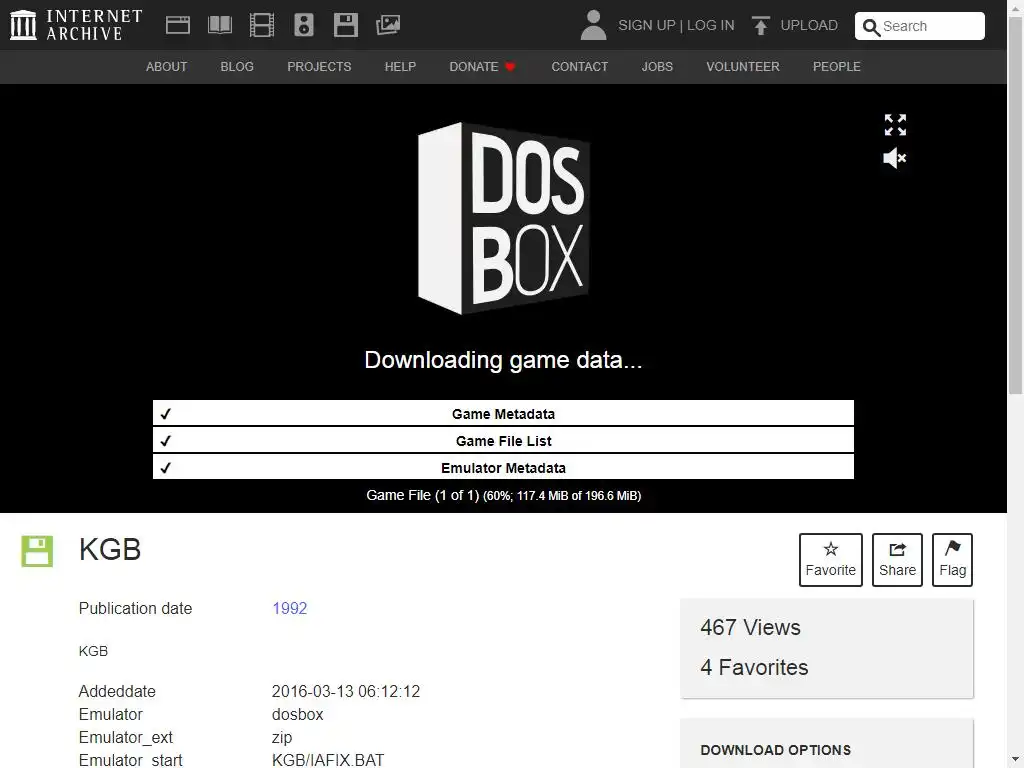Viewport: 1024px width, 768px height.
Task: Click the page vertical scrollbar thumb
Action: tap(1016, 206)
